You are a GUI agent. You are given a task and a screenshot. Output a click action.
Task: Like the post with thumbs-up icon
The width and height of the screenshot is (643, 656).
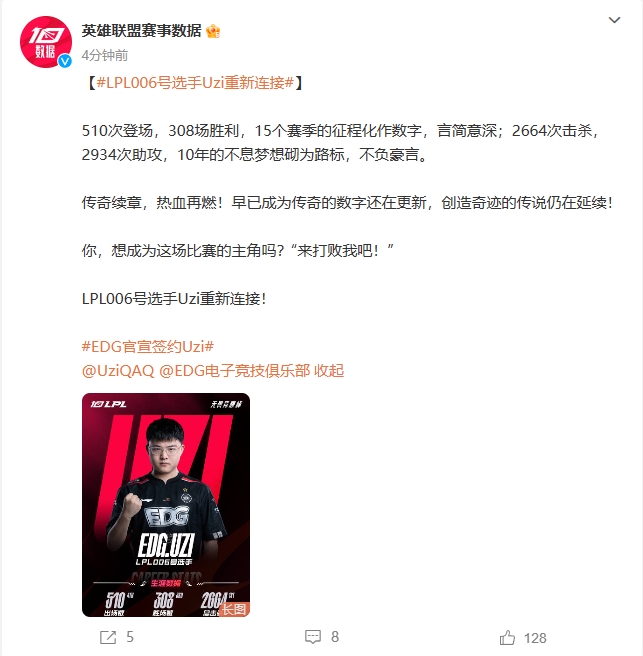pyautogui.click(x=507, y=638)
